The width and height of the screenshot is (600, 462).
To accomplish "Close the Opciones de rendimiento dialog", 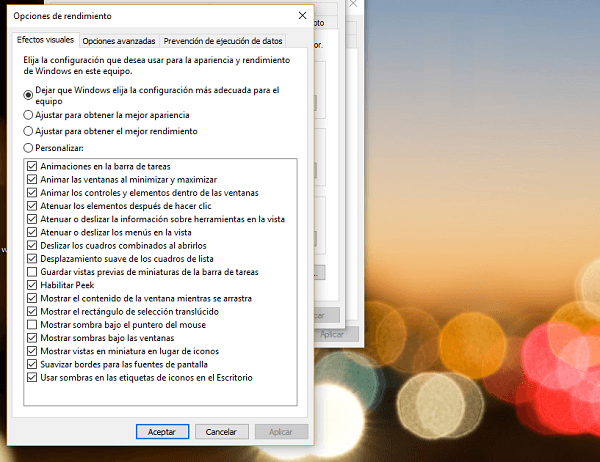I will click(x=302, y=16).
